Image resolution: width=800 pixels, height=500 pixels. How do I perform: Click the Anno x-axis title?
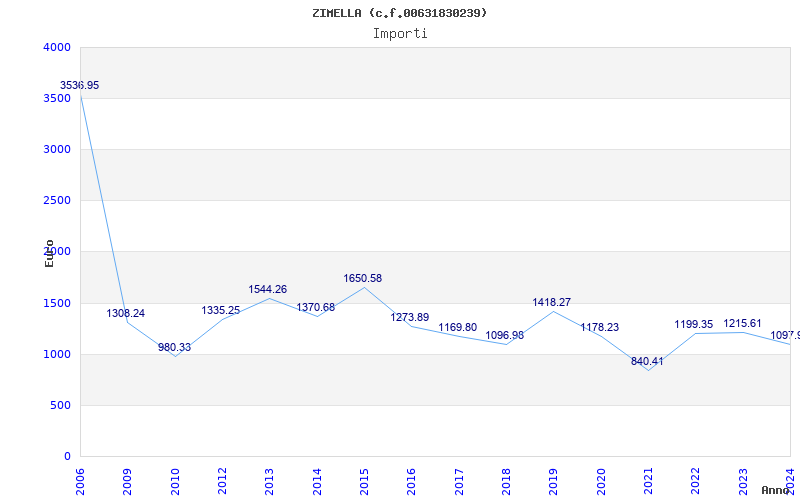pyautogui.click(x=776, y=490)
